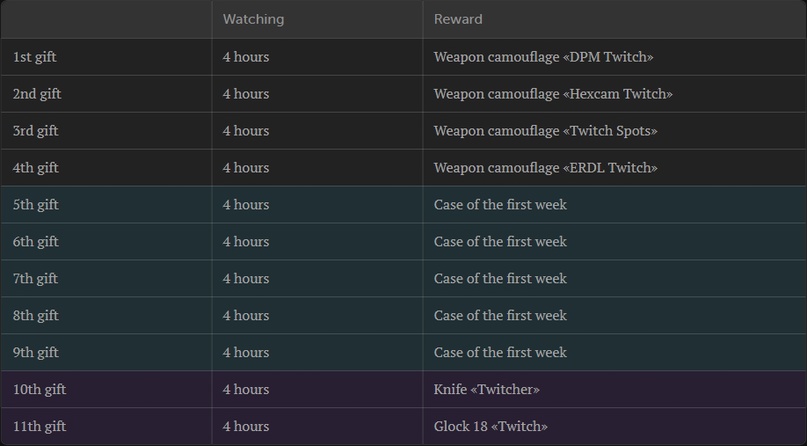This screenshot has height=446, width=807.
Task: Click Weapon camouflage «Twitch Spots» reward
Action: coord(545,131)
